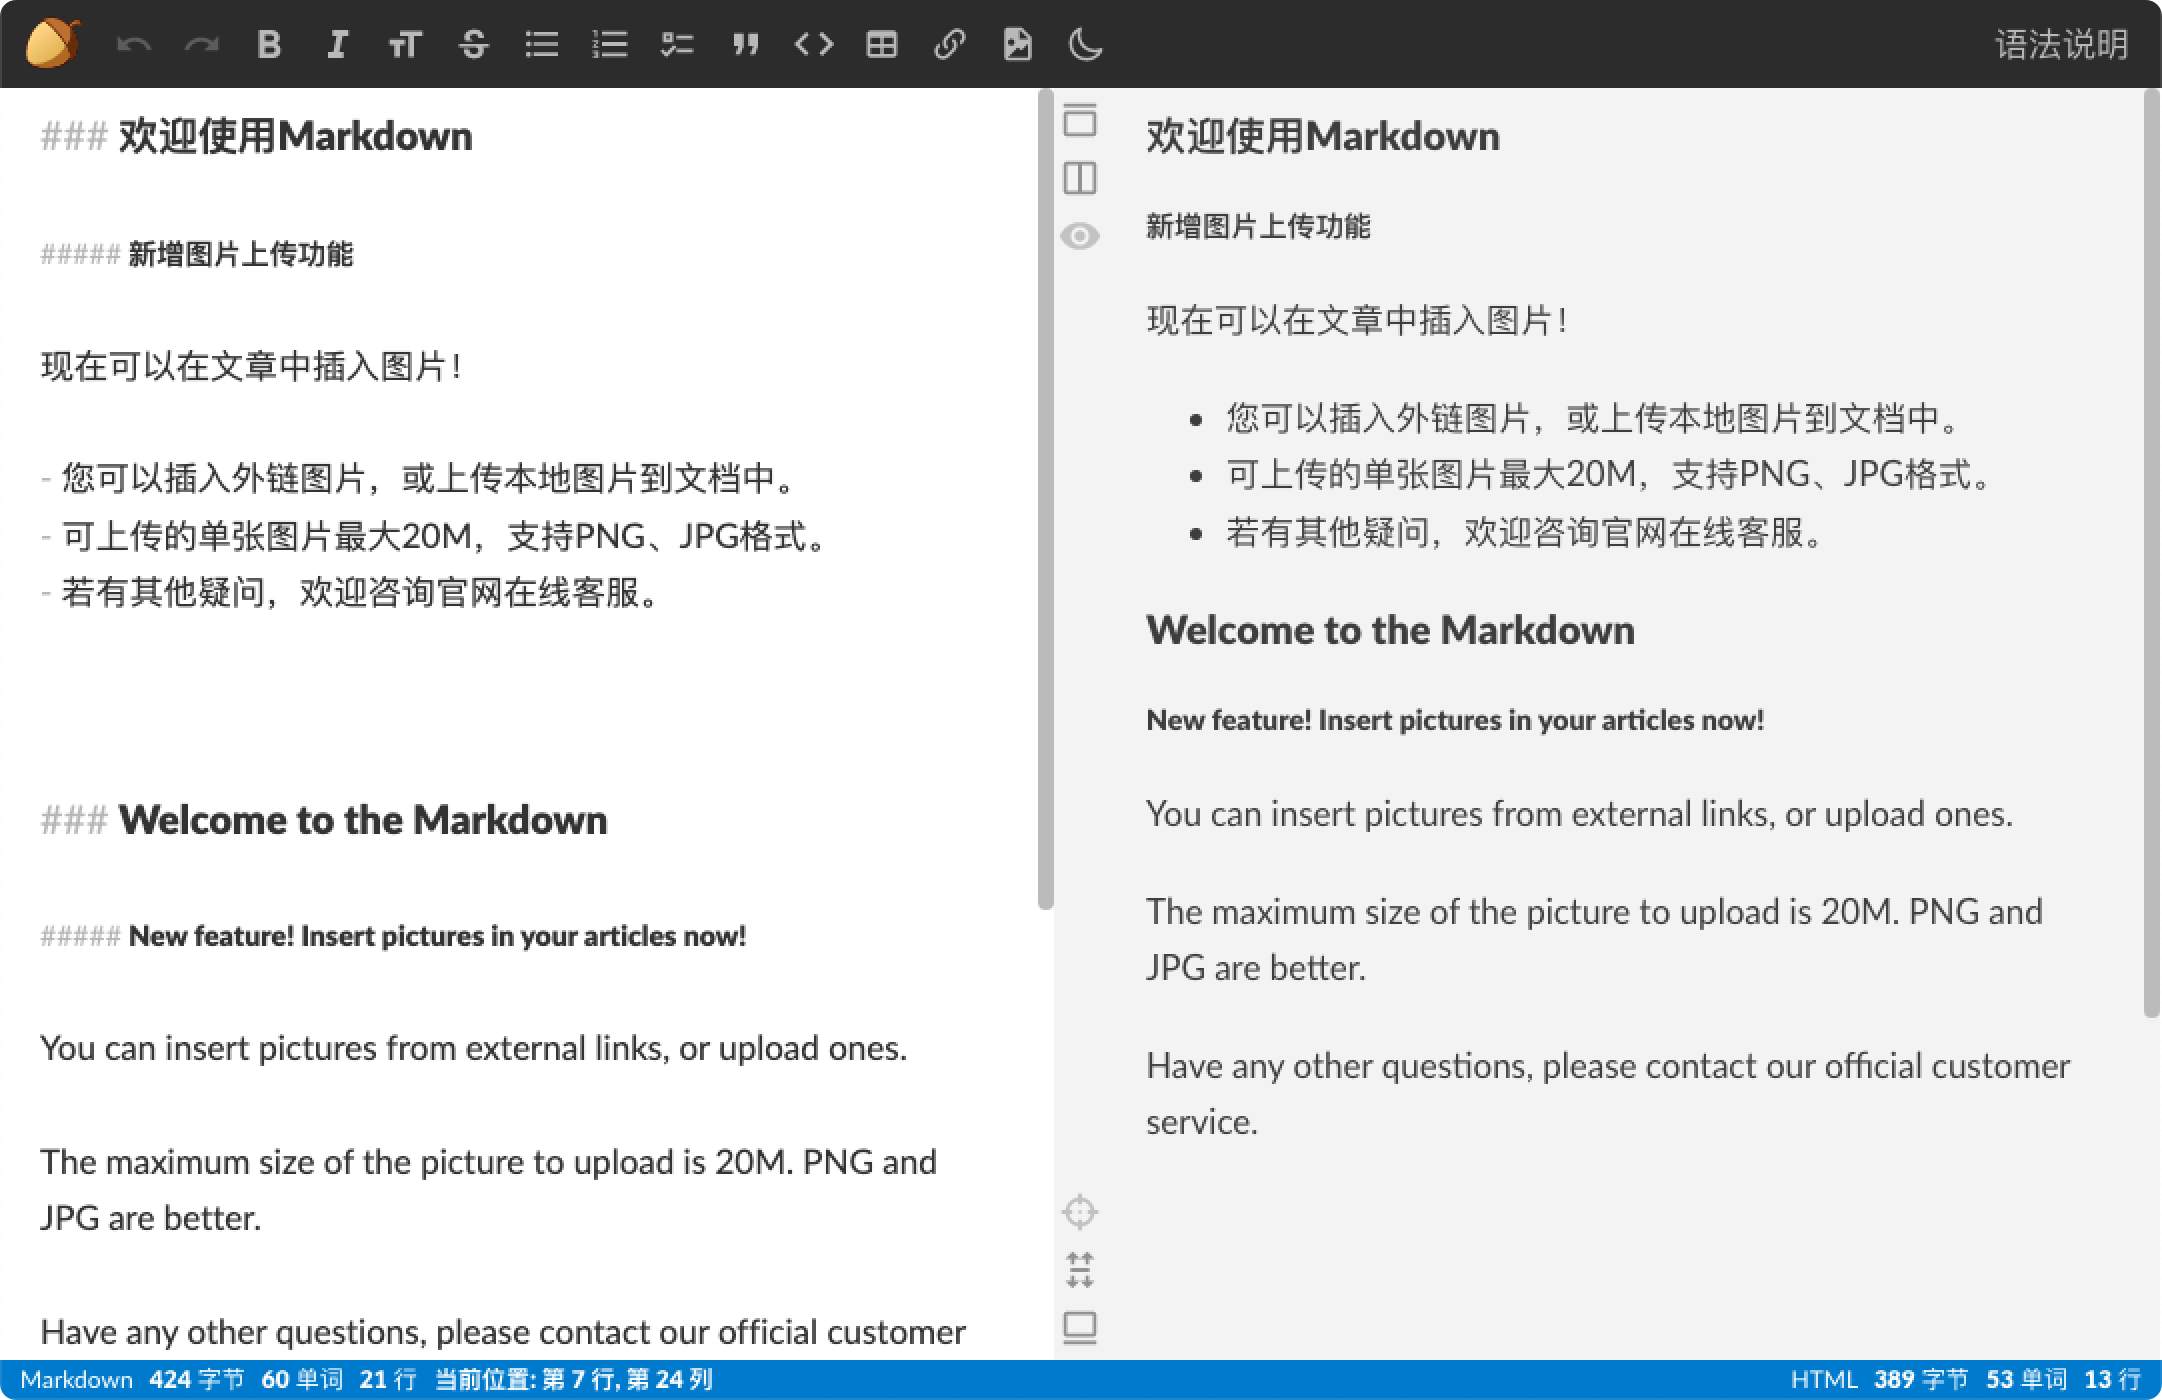Insert a task checklist

click(x=677, y=44)
